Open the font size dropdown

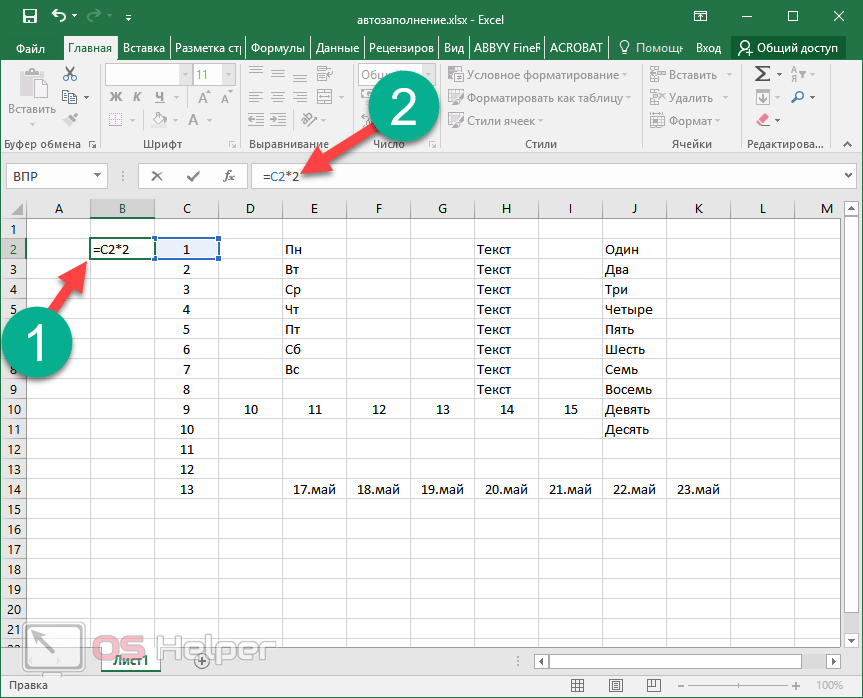pyautogui.click(x=229, y=74)
